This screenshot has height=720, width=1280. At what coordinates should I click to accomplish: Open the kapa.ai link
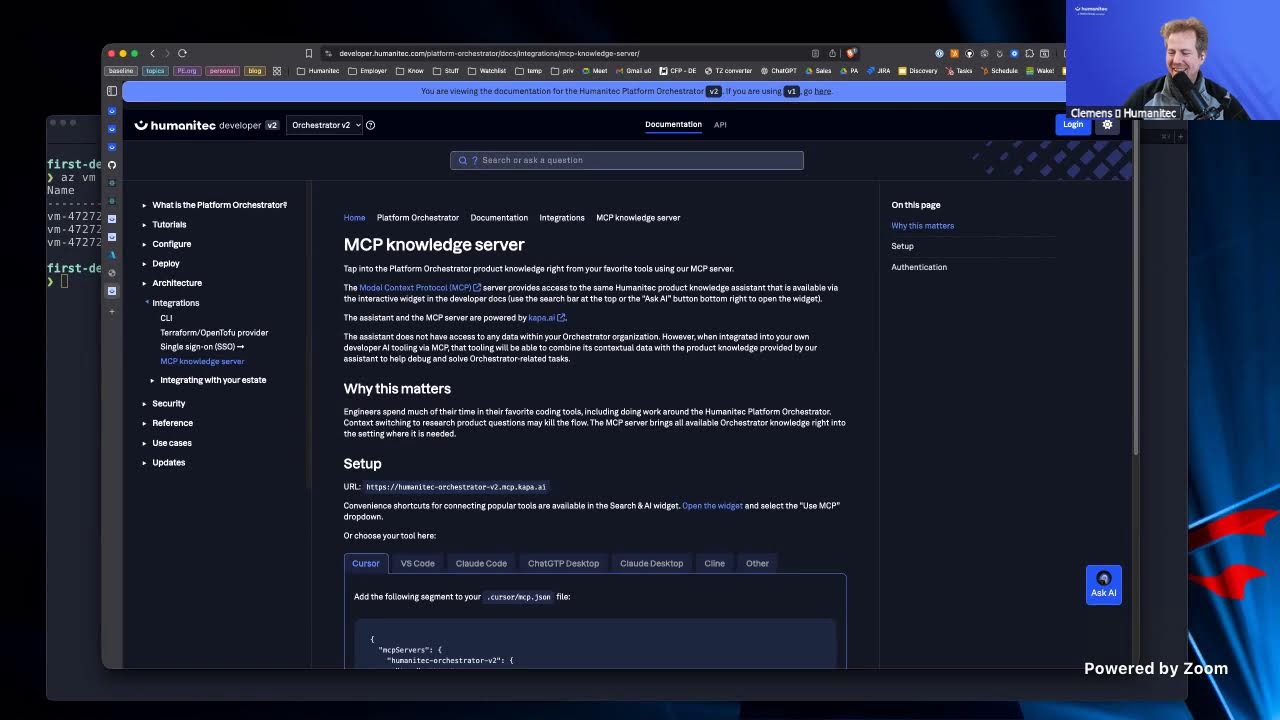(546, 318)
